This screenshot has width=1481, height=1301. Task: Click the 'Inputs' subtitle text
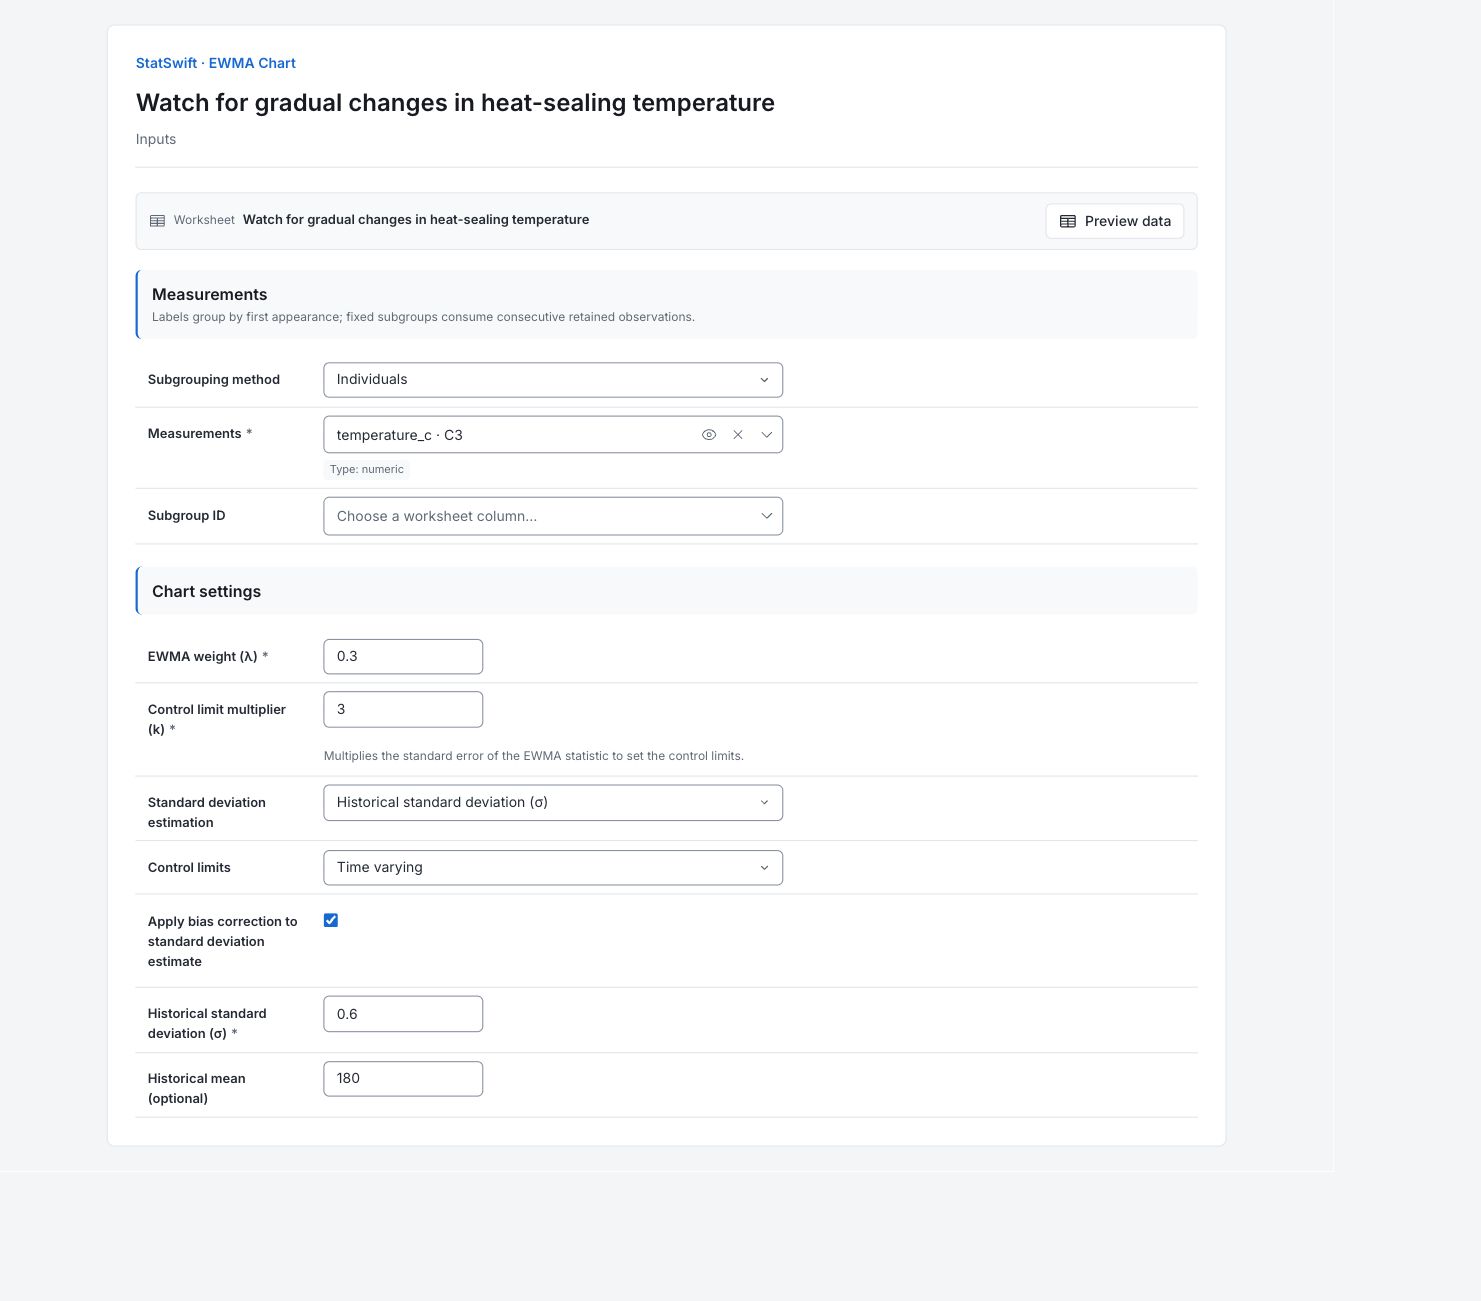click(x=156, y=139)
